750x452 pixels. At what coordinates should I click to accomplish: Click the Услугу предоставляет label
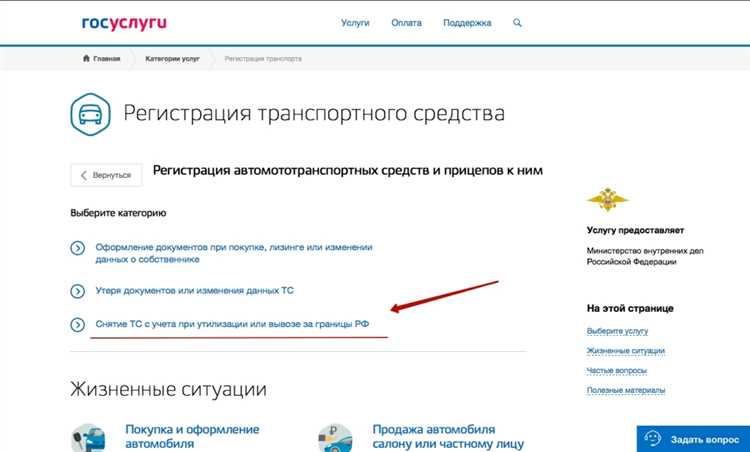(x=635, y=231)
